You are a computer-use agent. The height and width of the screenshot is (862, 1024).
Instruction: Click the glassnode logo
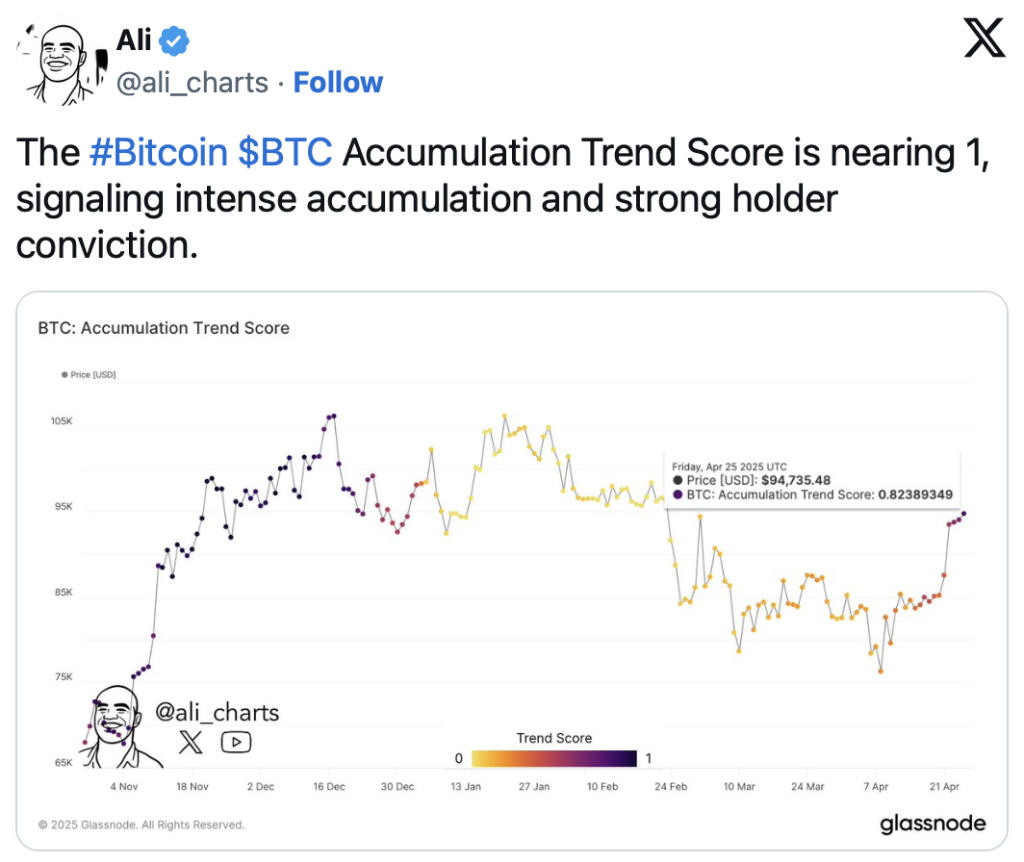coord(933,823)
